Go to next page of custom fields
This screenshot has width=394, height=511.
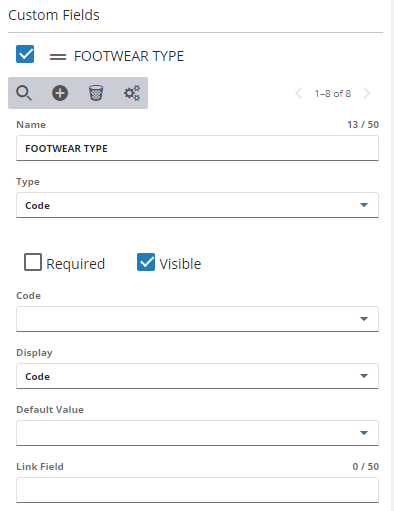(367, 93)
